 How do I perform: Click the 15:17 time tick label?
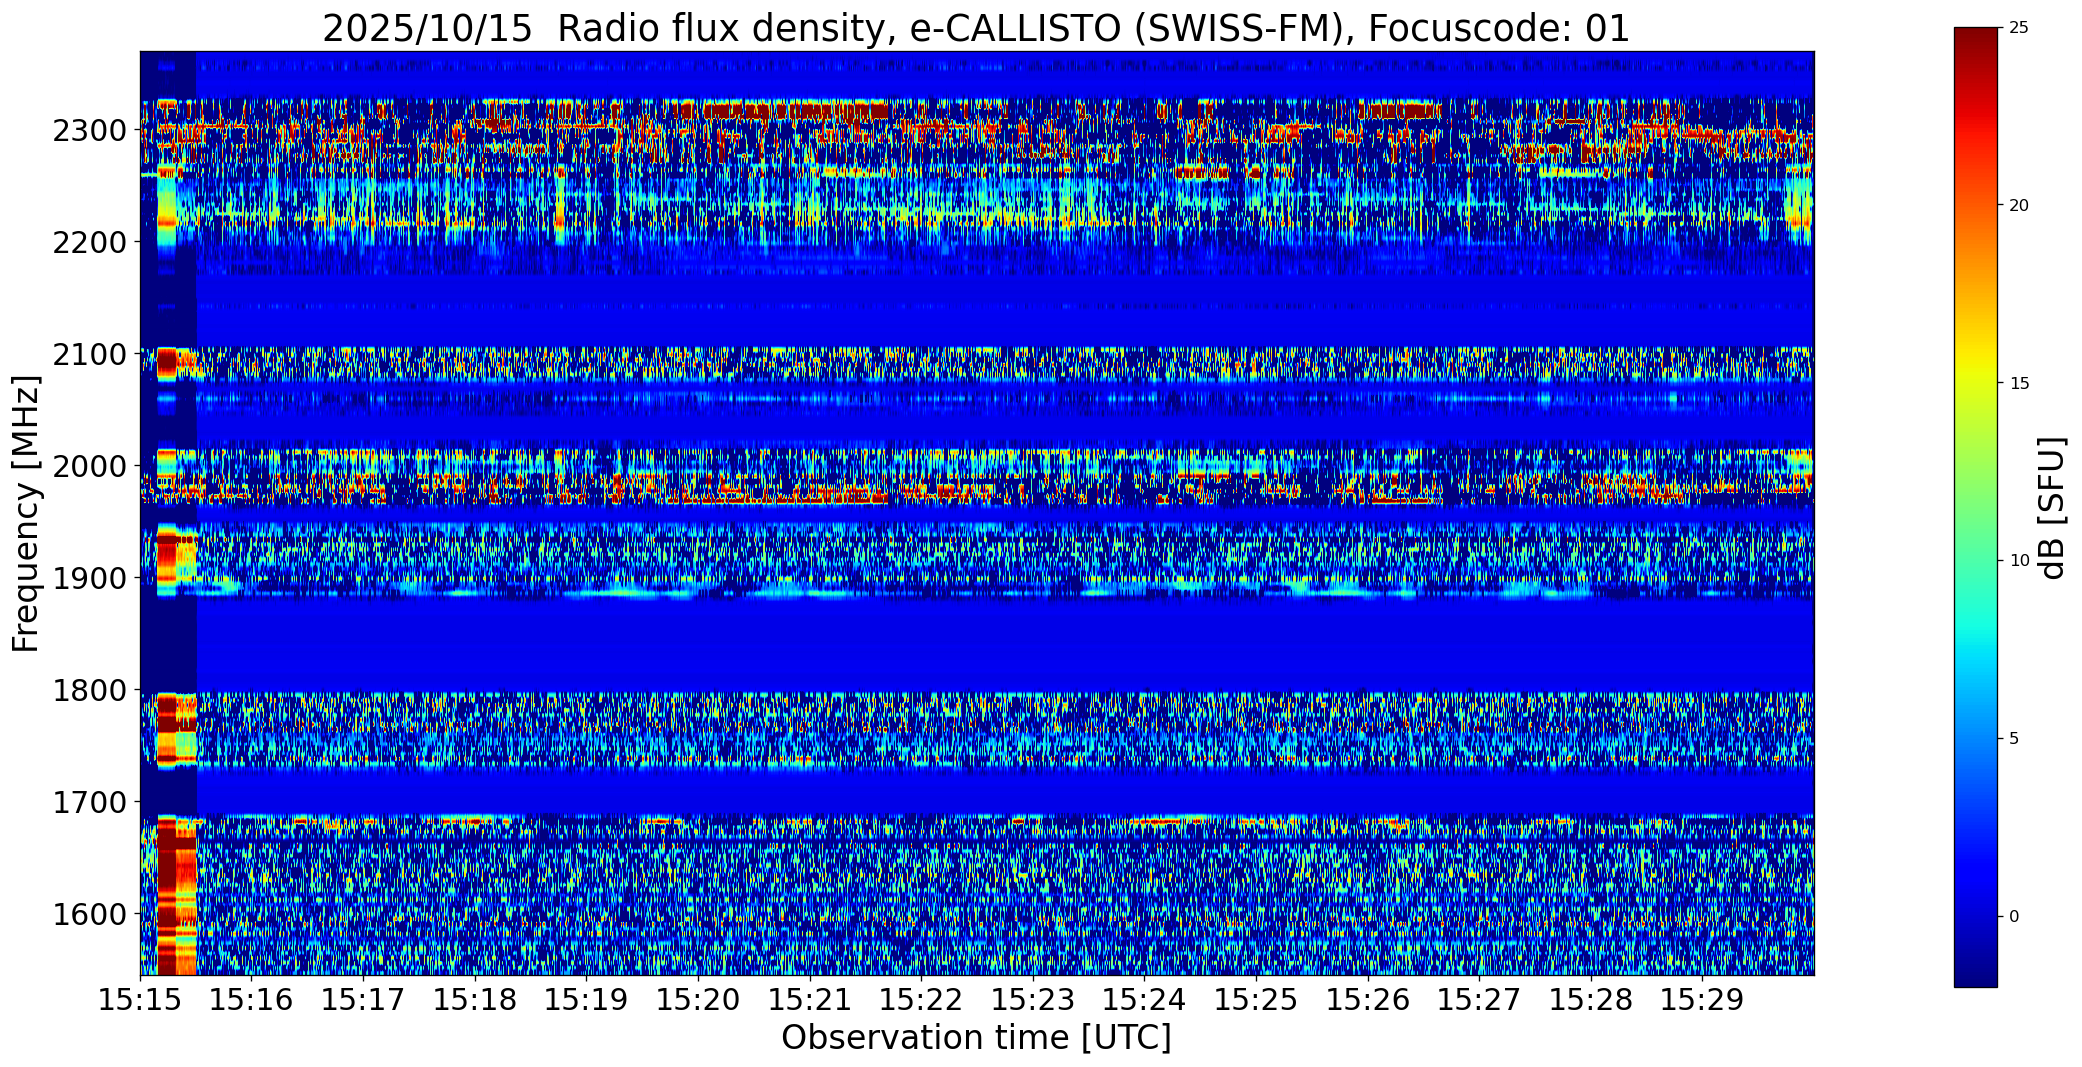[x=363, y=999]
